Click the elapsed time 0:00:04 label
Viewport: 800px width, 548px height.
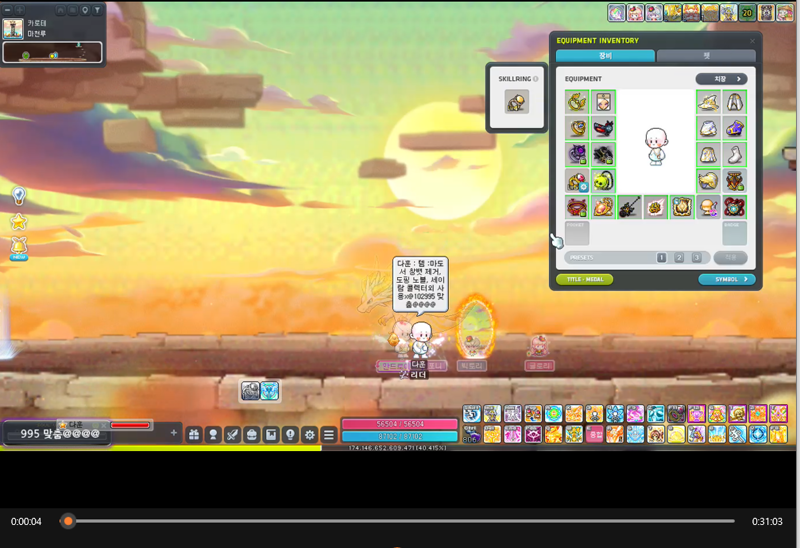(26, 521)
